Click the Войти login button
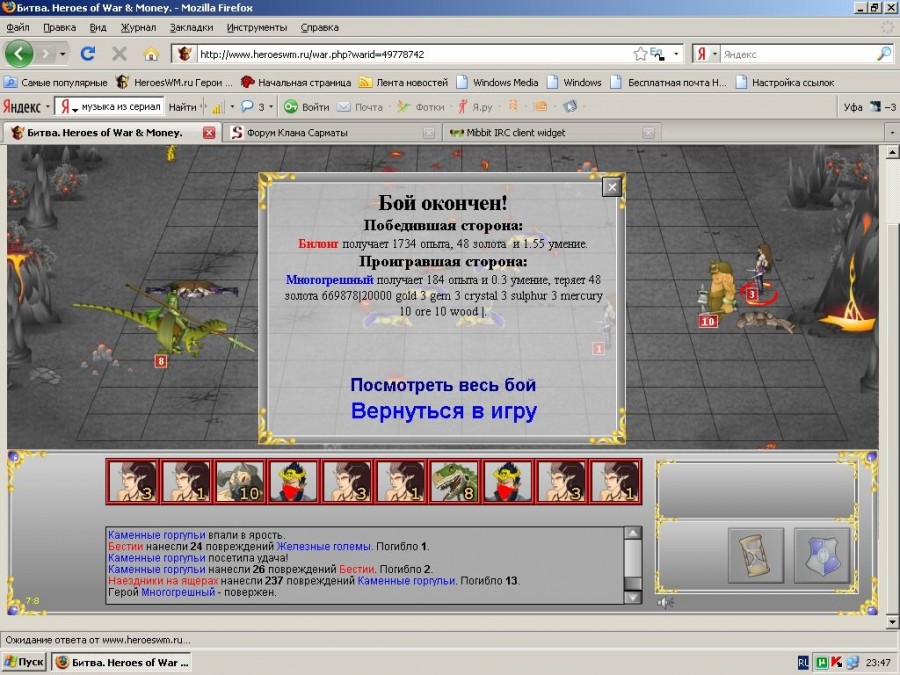This screenshot has width=900, height=675. [307, 107]
